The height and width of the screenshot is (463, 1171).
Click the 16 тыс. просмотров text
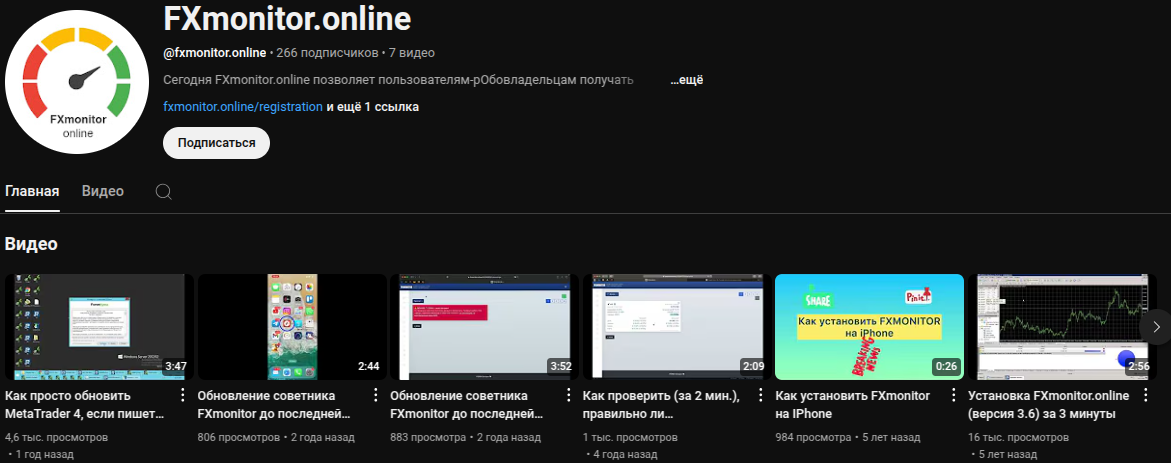click(1018, 437)
